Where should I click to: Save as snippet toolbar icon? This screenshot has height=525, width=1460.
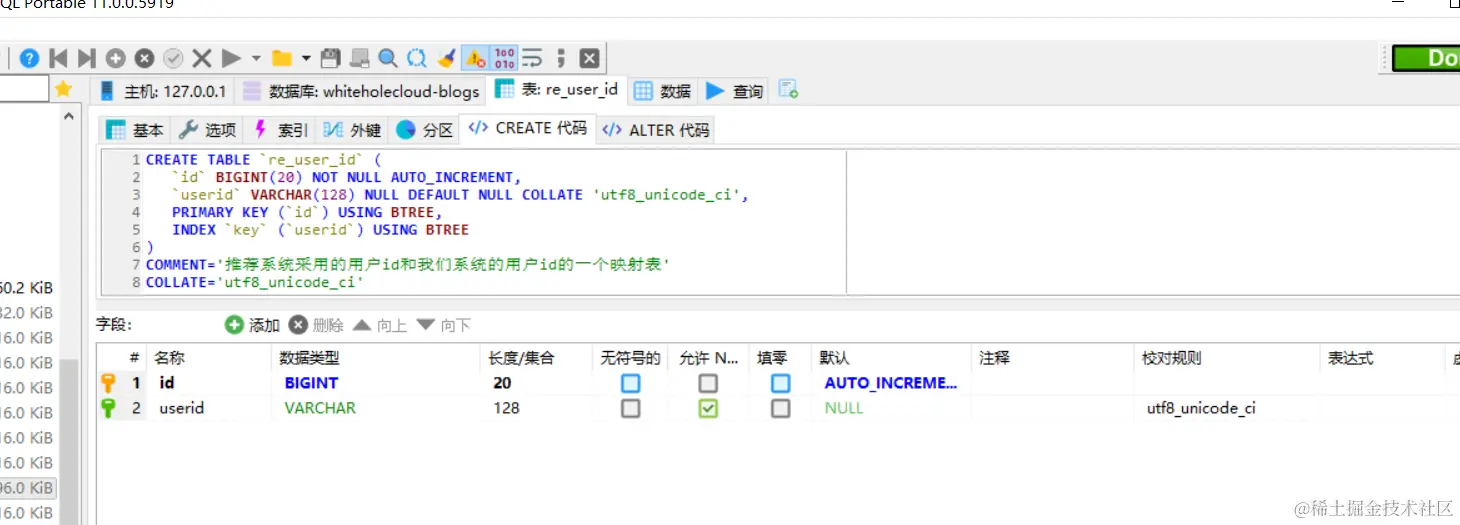(x=360, y=58)
